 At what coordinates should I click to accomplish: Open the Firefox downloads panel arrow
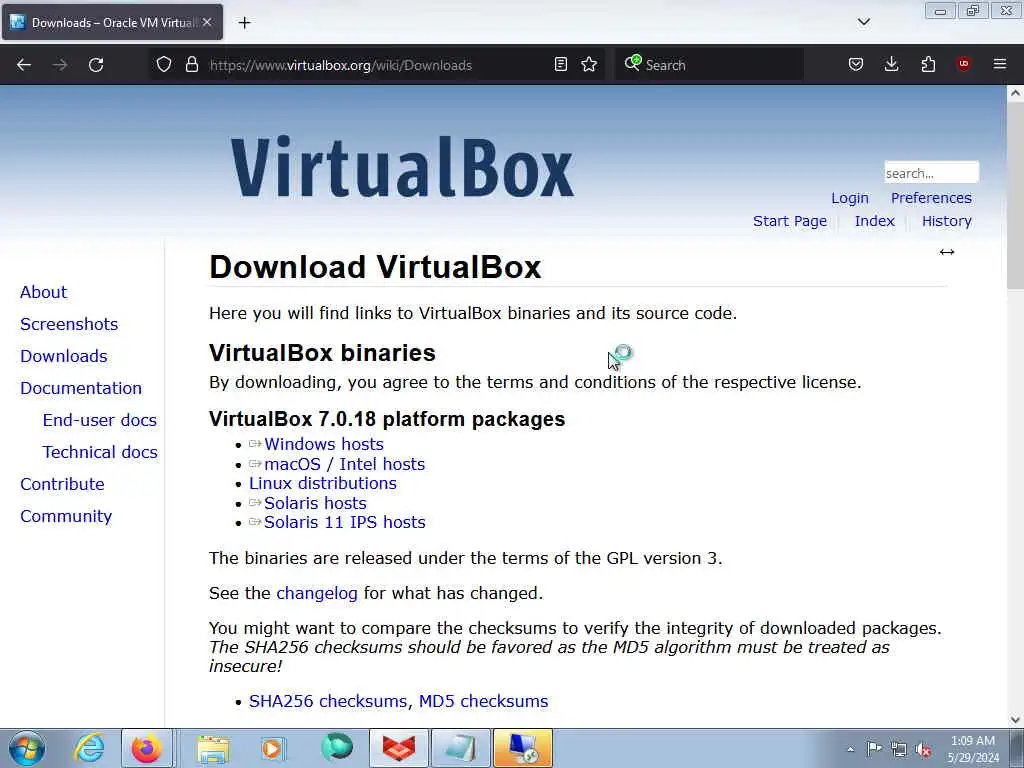891,64
